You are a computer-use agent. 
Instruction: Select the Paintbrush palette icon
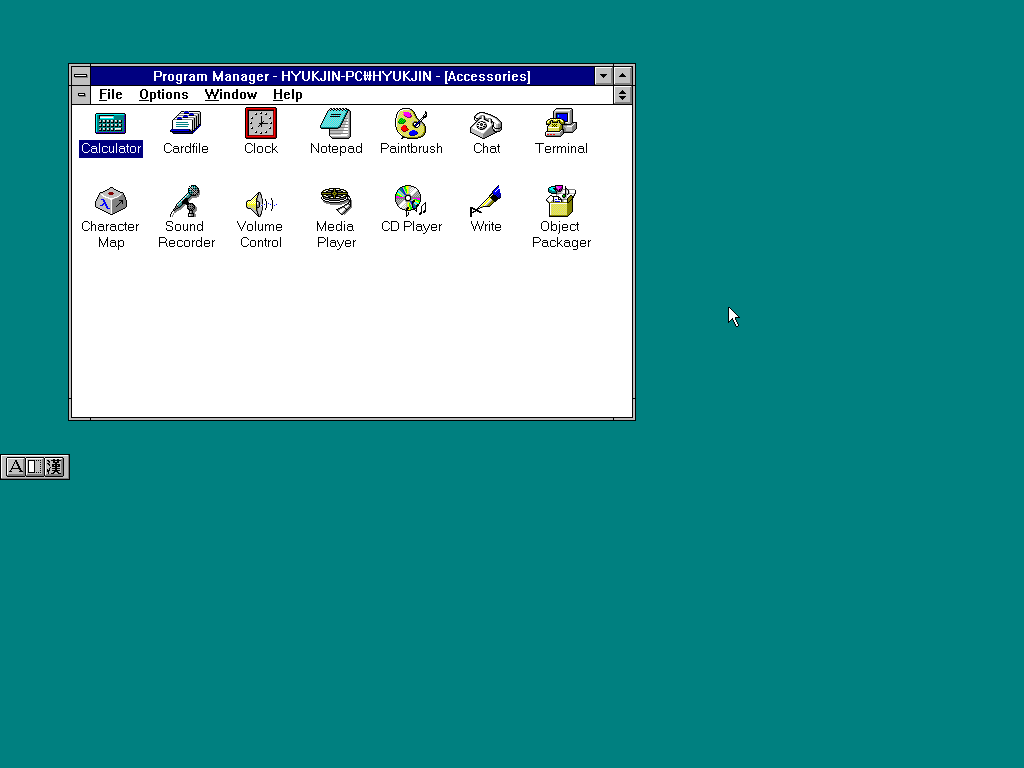[411, 123]
